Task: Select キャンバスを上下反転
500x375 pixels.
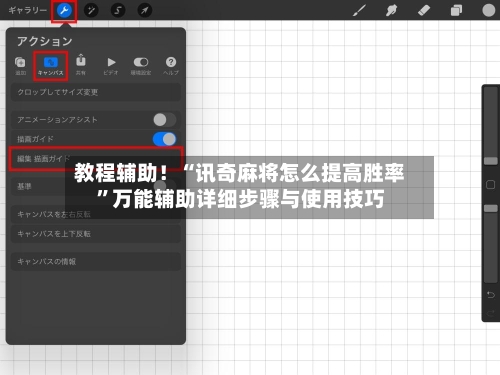Action: click(x=96, y=234)
